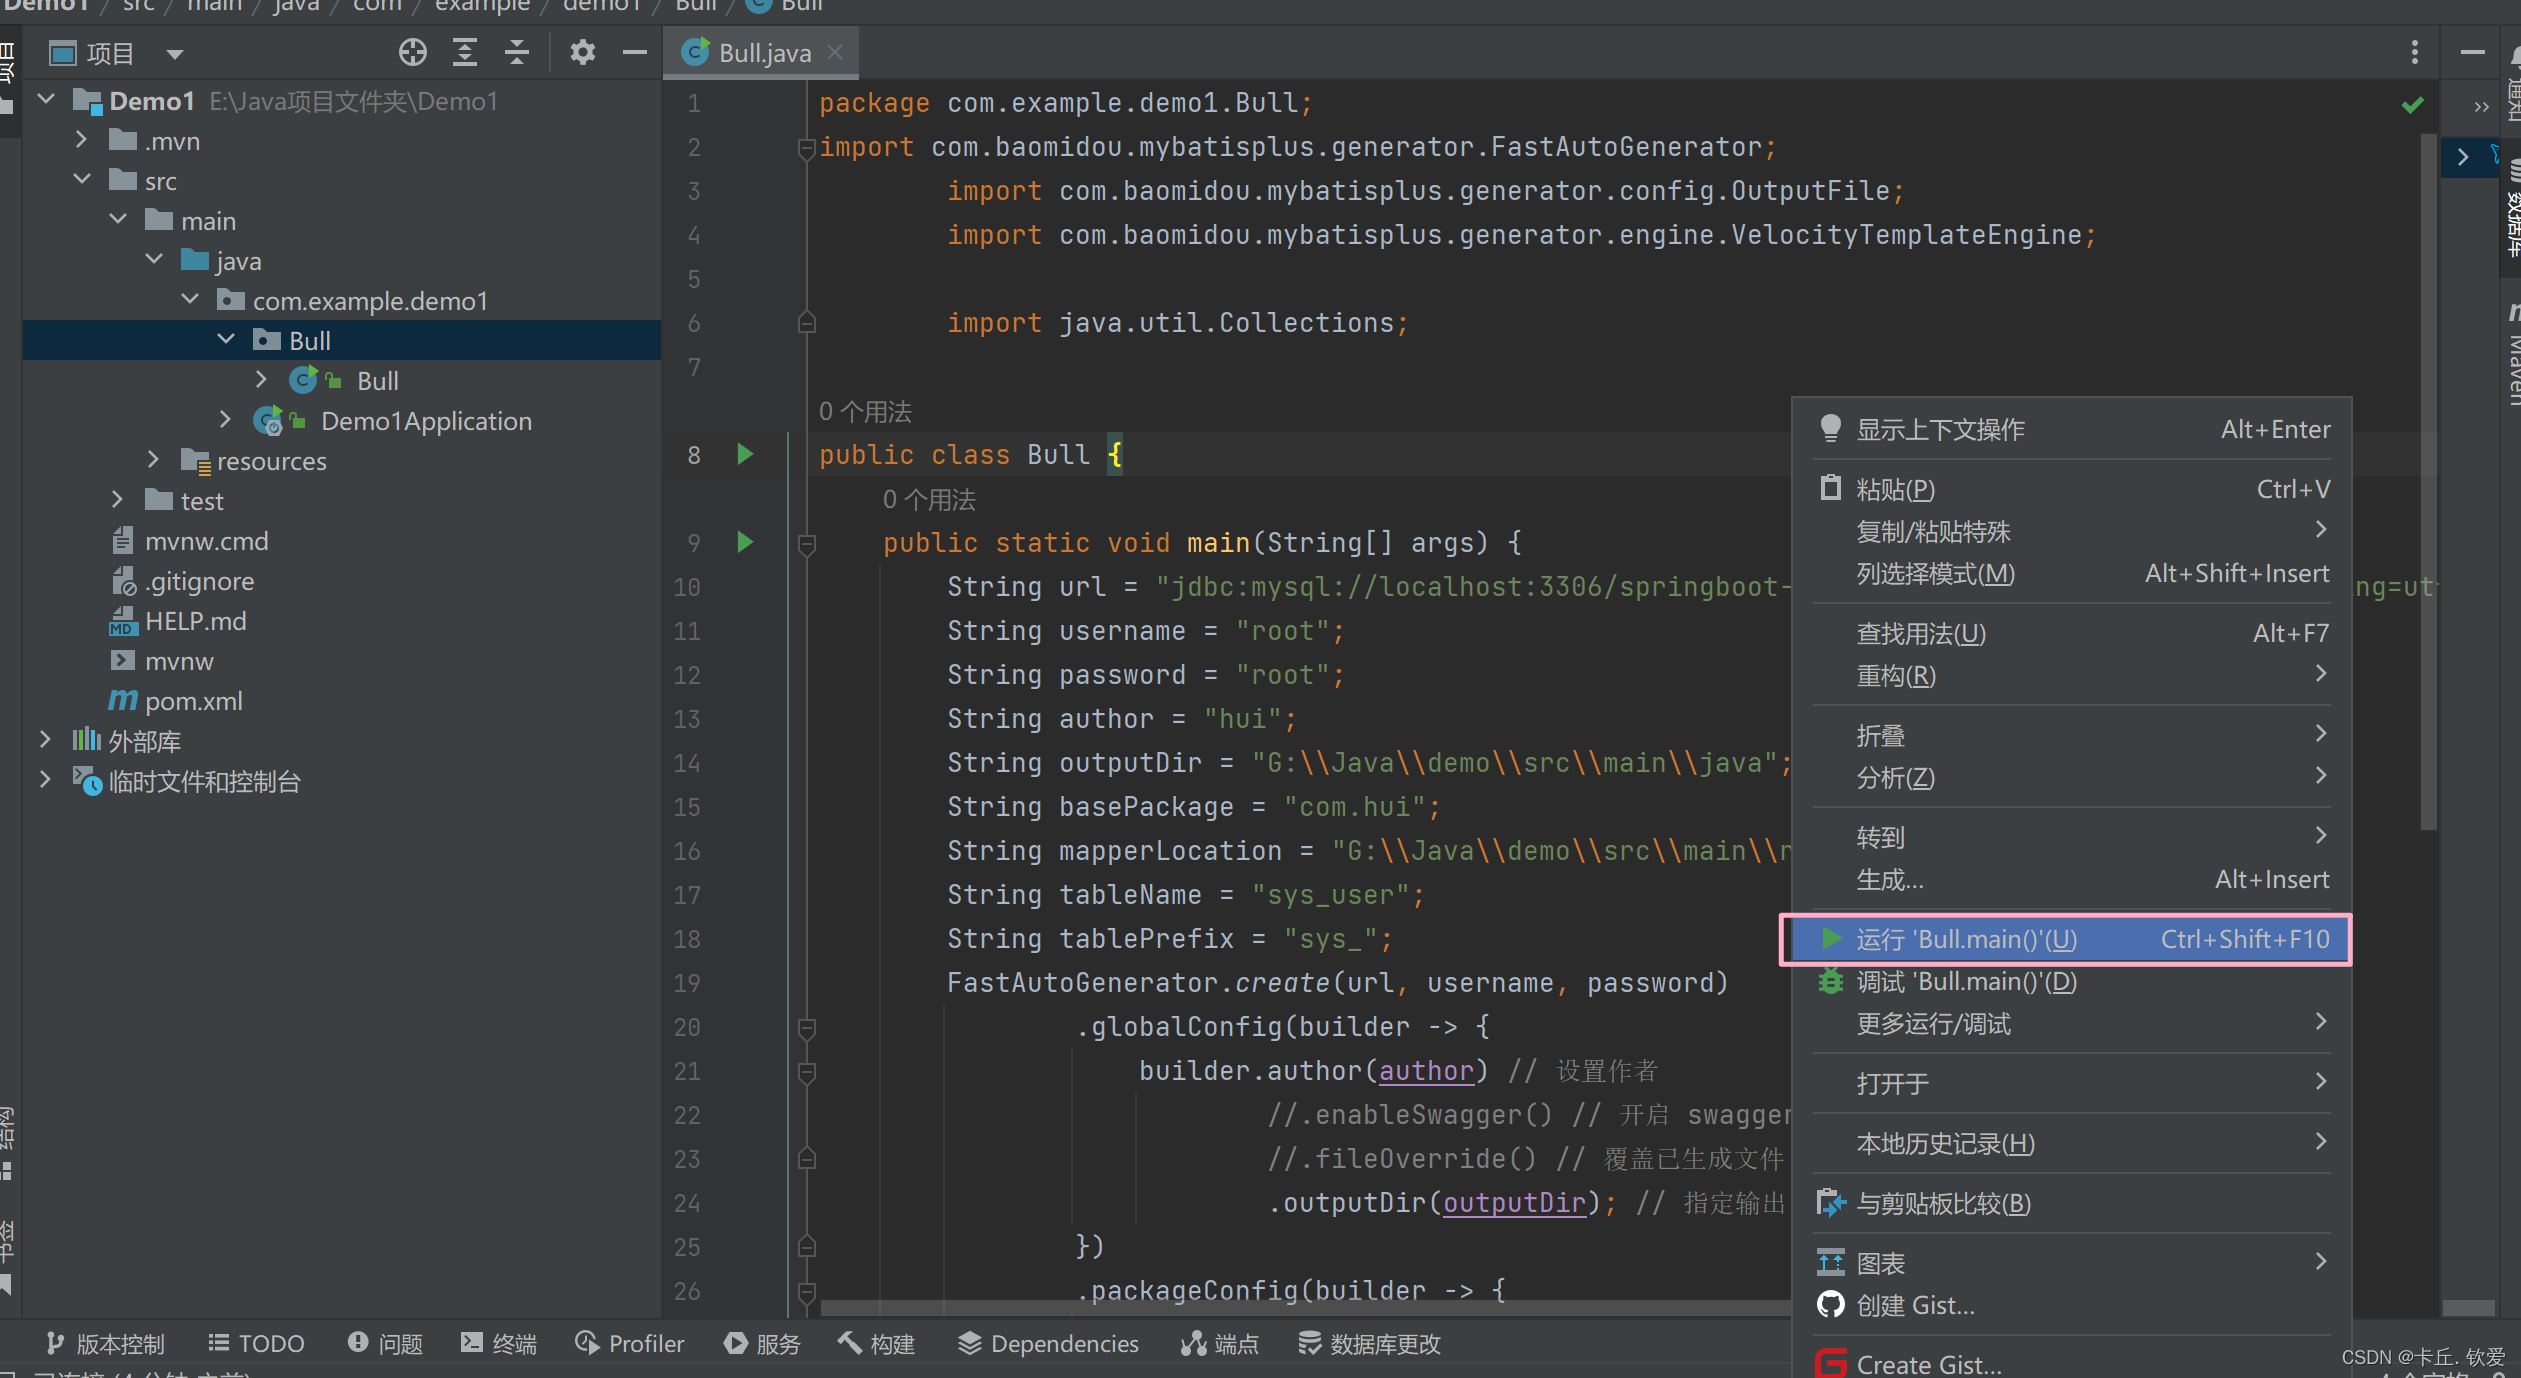Collapse the com.example.demo1 package
This screenshot has width=2521, height=1378.
tap(190, 300)
